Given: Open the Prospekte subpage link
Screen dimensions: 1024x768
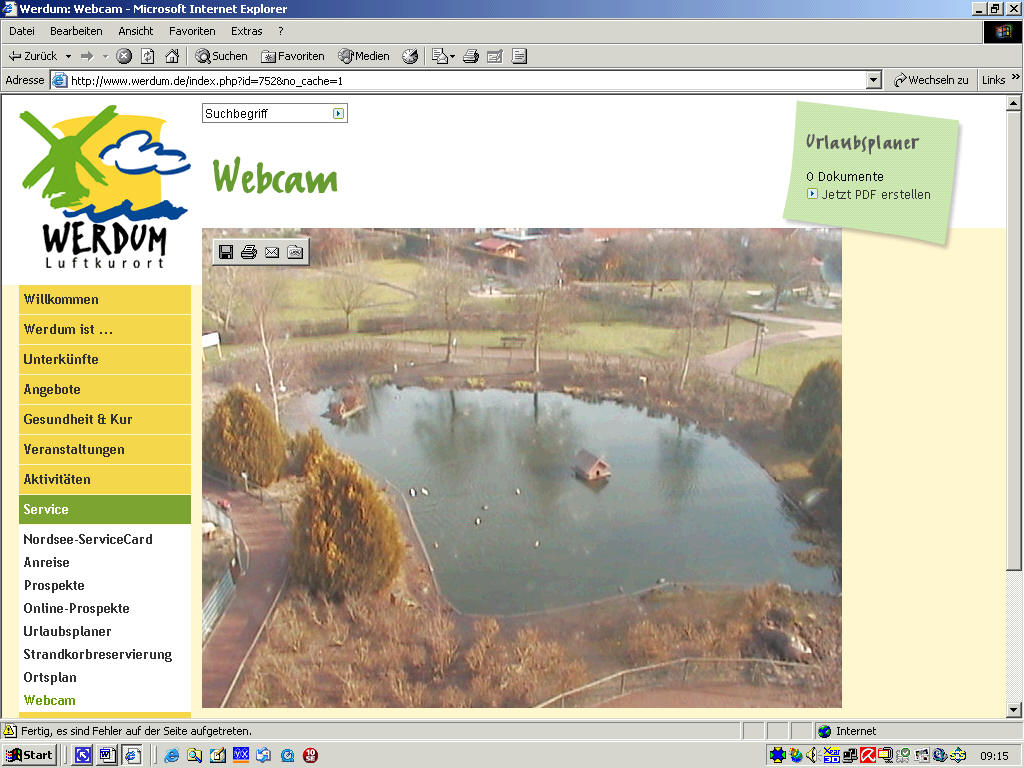Looking at the screenshot, I should tap(54, 585).
